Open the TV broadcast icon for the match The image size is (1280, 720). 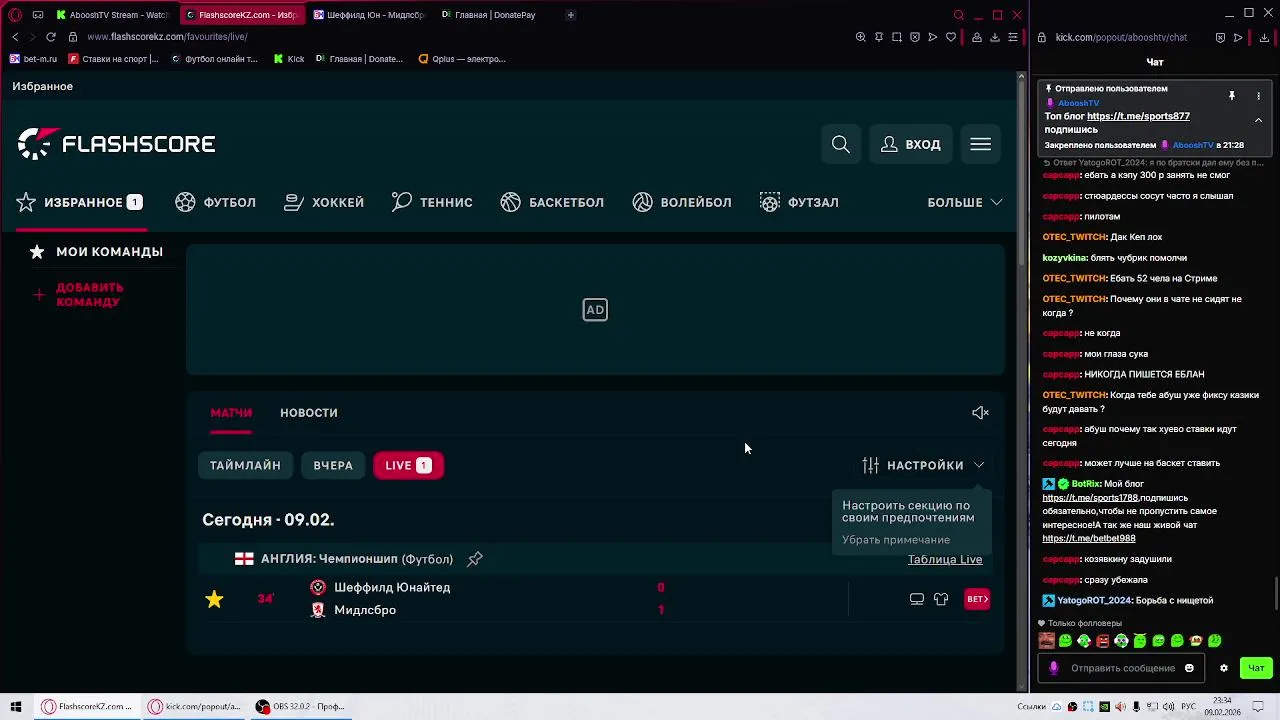point(917,599)
